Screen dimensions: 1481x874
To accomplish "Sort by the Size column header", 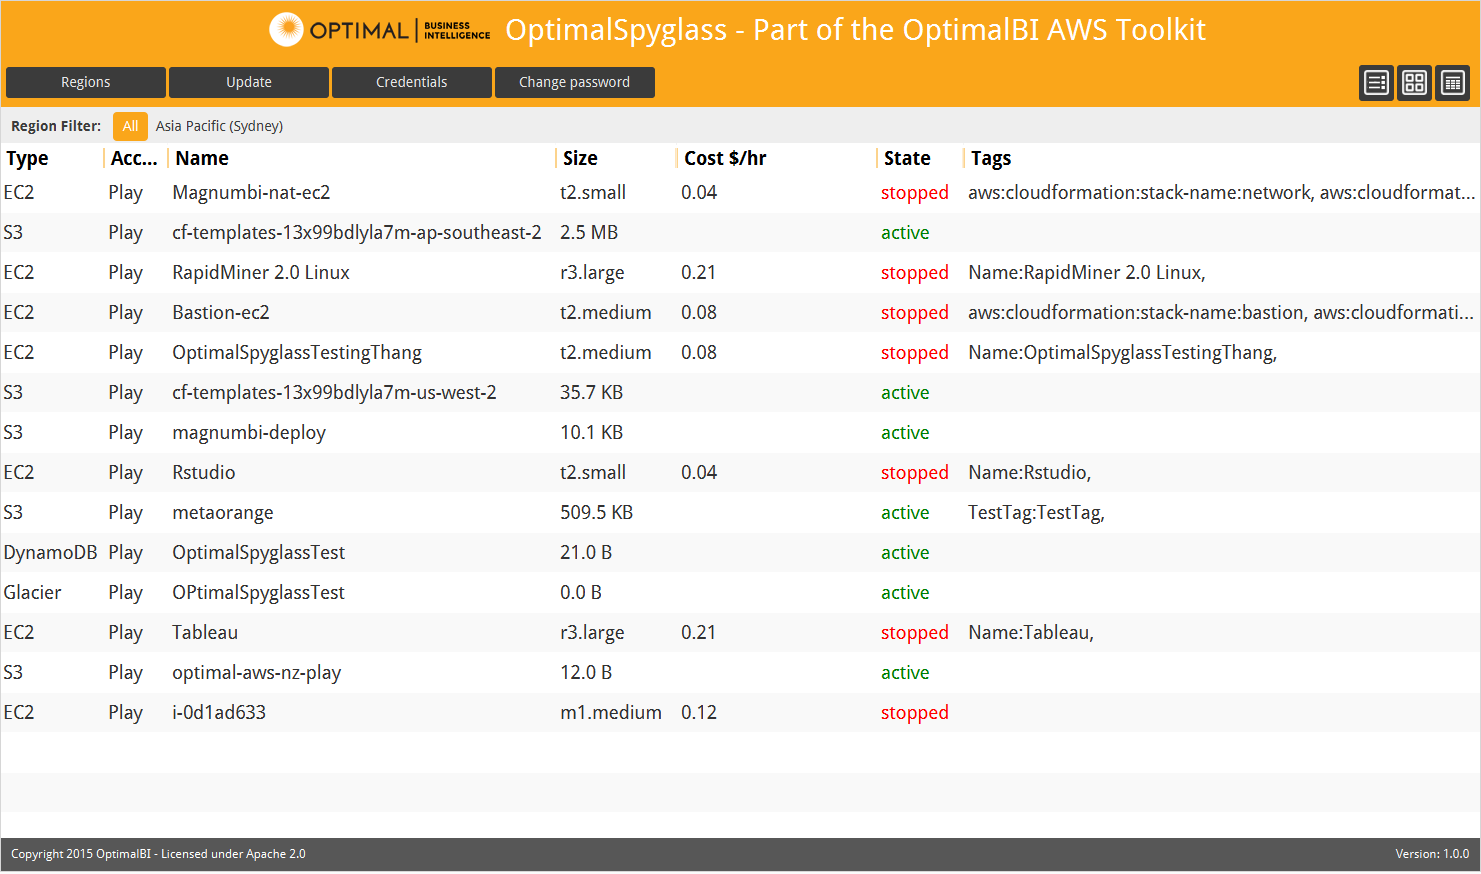I will pos(580,158).
